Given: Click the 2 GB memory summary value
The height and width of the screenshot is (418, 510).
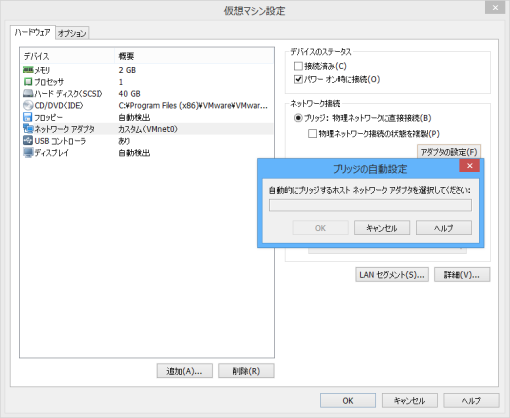Looking at the screenshot, I should [127, 70].
